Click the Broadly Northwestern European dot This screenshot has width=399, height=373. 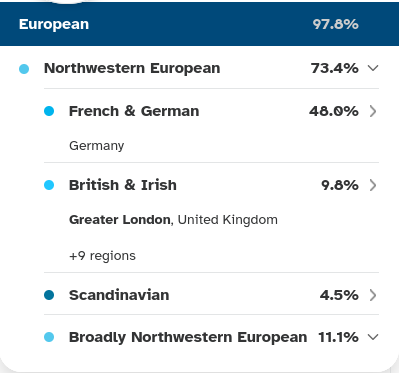[49, 337]
